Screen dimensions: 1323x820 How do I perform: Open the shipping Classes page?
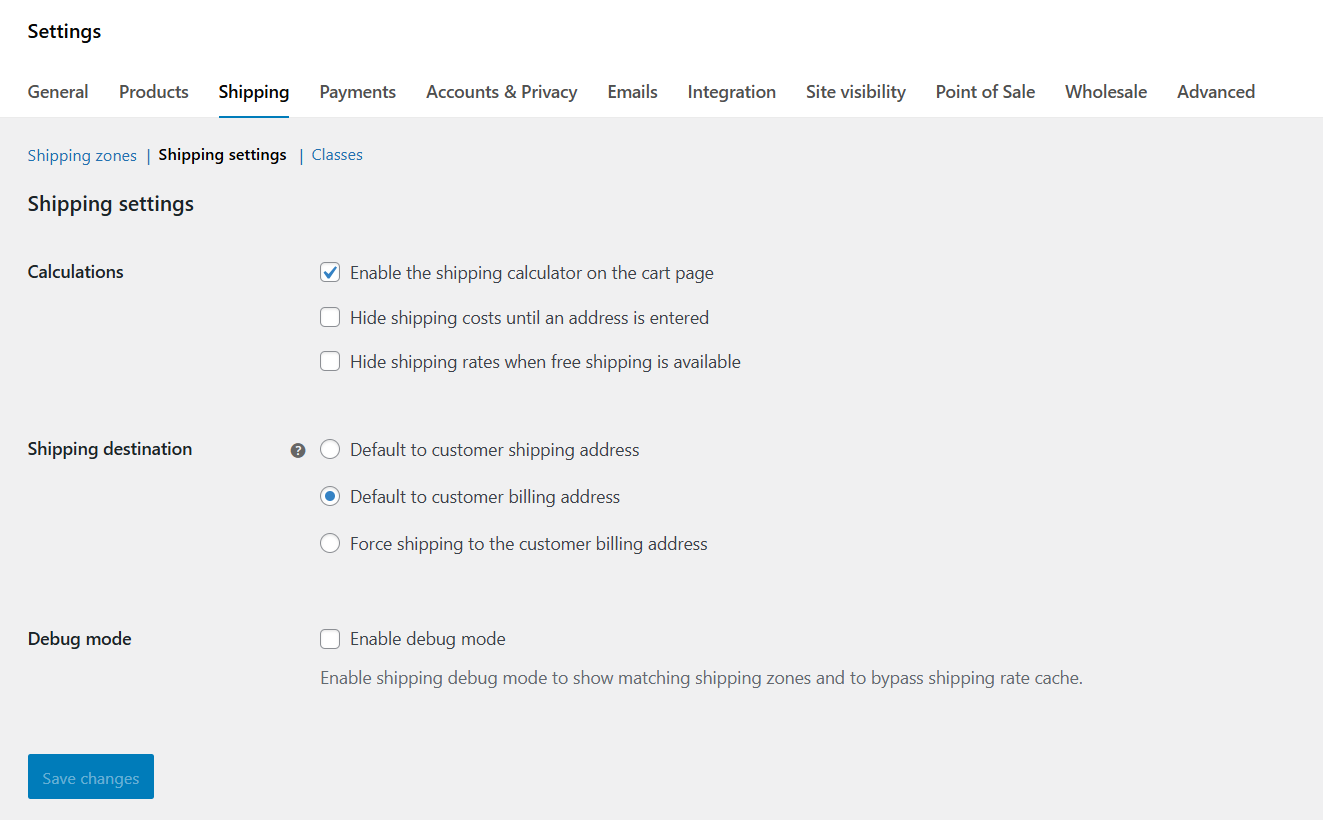point(336,154)
